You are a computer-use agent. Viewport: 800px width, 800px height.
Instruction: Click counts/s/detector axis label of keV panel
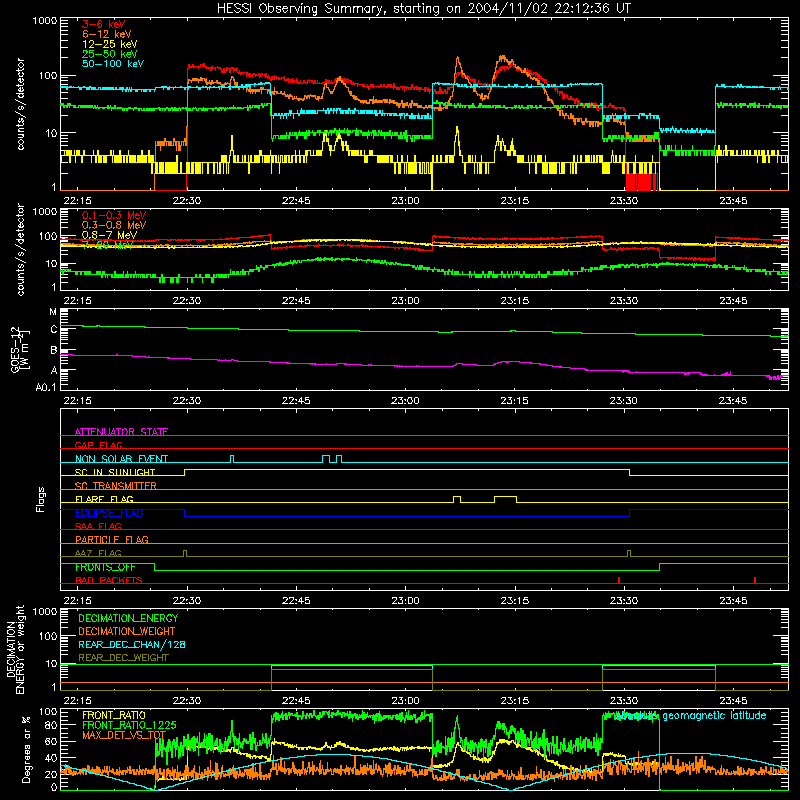click(20, 104)
